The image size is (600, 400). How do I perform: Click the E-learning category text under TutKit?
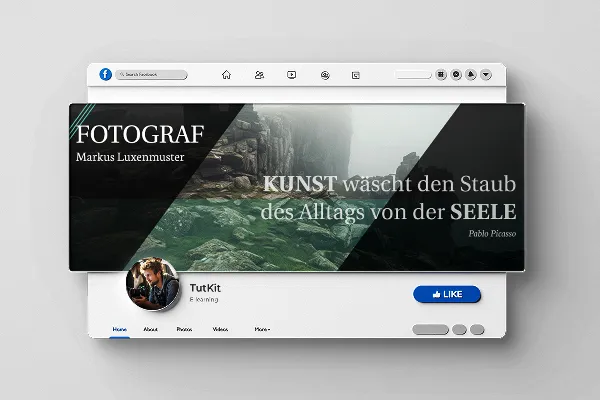(204, 299)
